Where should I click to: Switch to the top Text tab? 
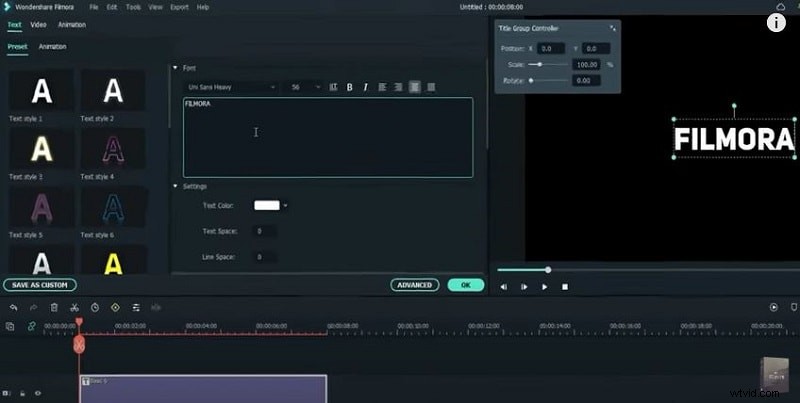coord(14,24)
